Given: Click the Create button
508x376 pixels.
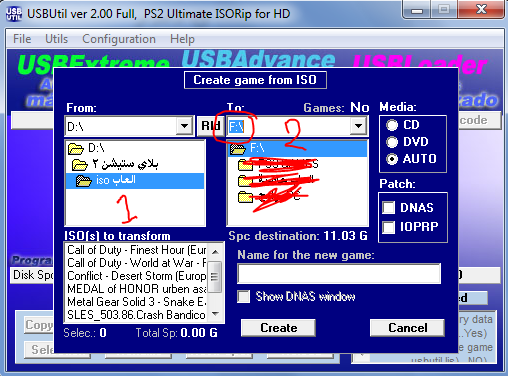Looking at the screenshot, I should (x=278, y=328).
